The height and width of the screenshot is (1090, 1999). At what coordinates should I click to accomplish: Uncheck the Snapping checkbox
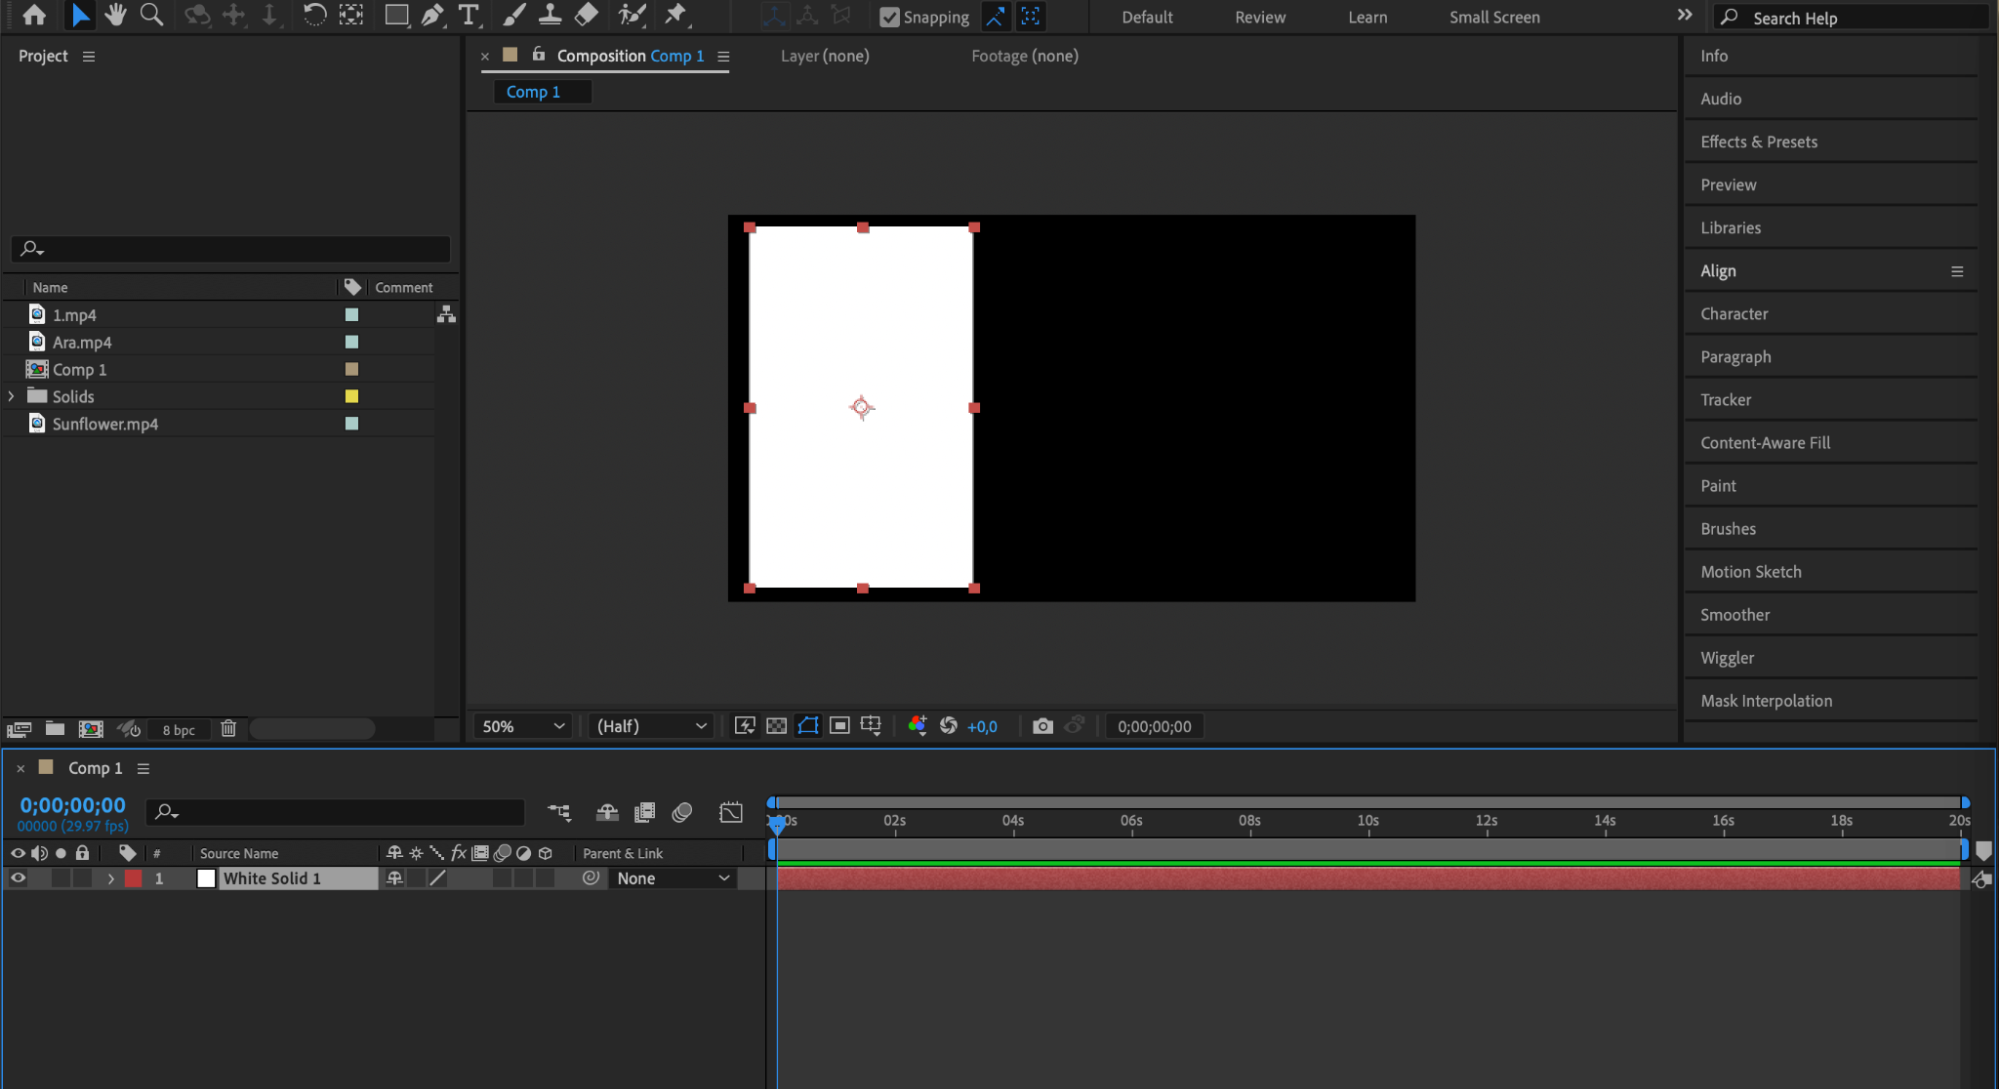point(889,17)
